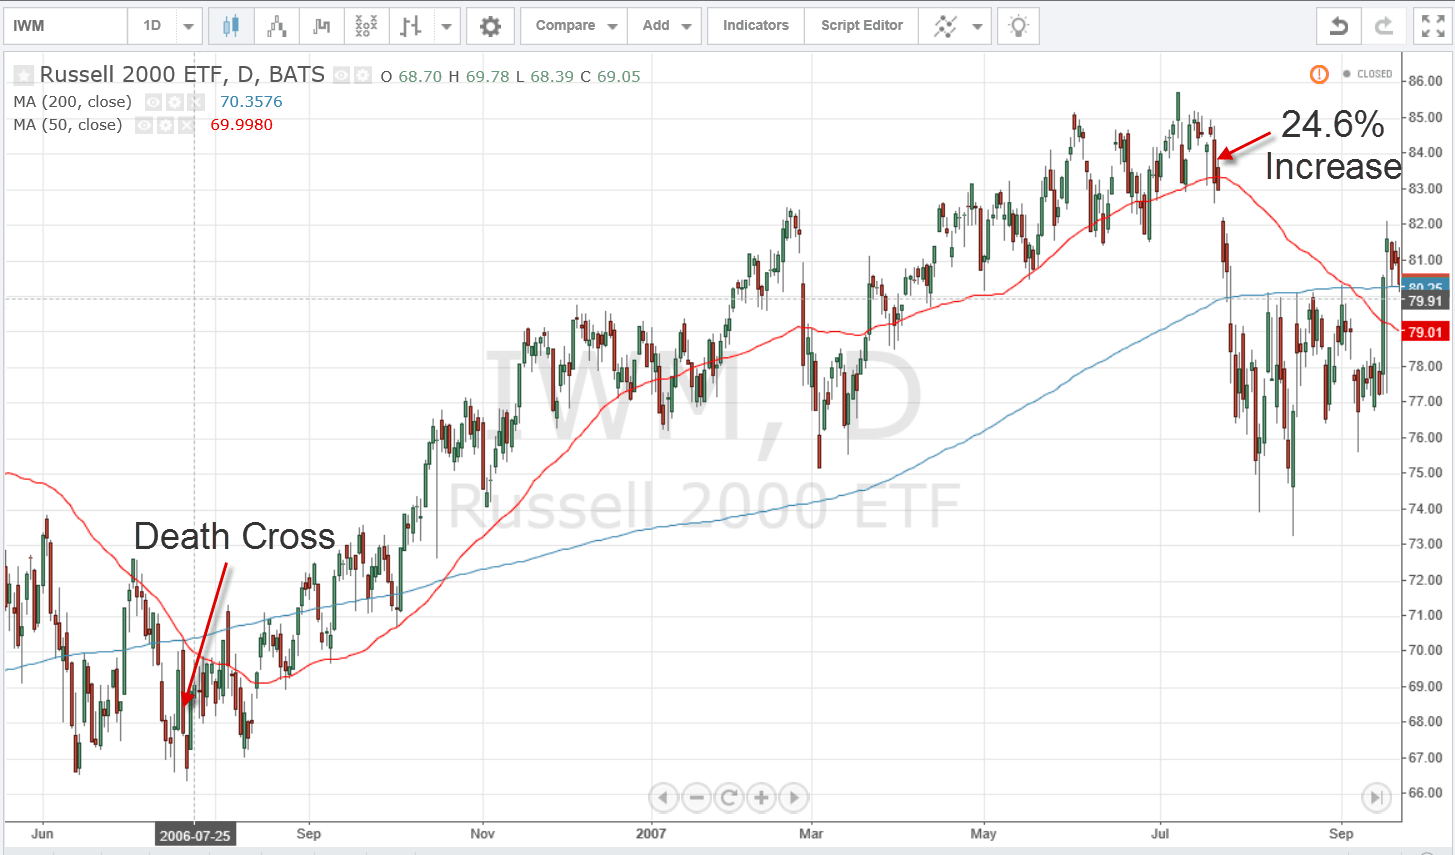Viewport: 1455px width, 855px height.
Task: Redo the last chart action
Action: point(1382,25)
